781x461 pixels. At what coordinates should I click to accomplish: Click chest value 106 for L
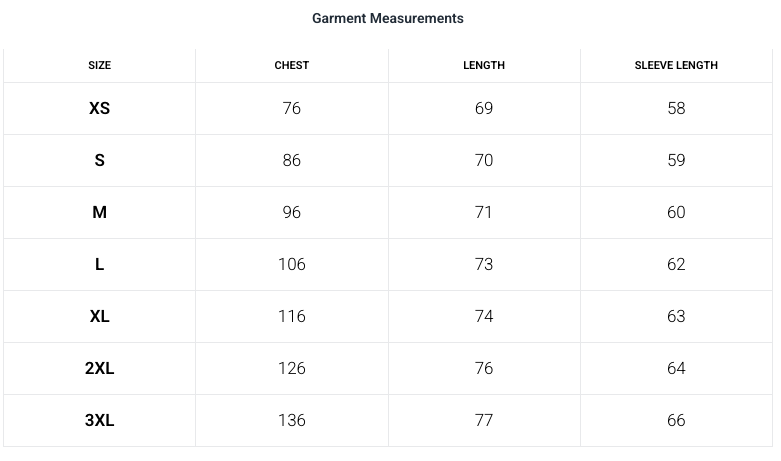pyautogui.click(x=292, y=264)
